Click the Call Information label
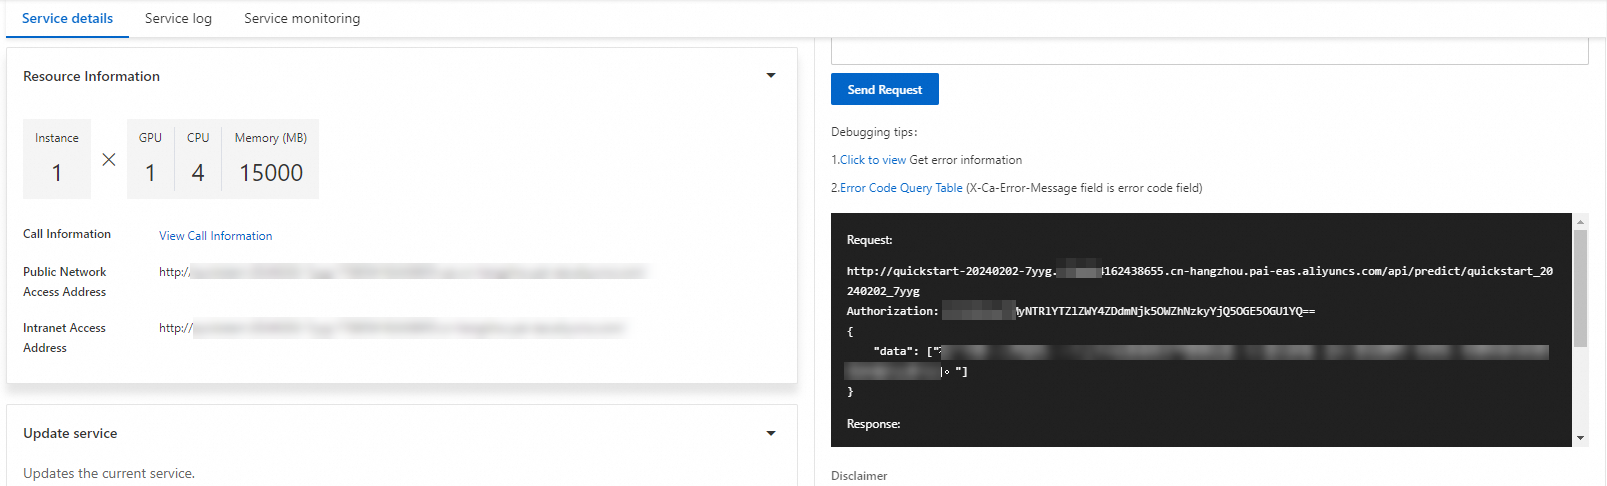 tap(67, 234)
